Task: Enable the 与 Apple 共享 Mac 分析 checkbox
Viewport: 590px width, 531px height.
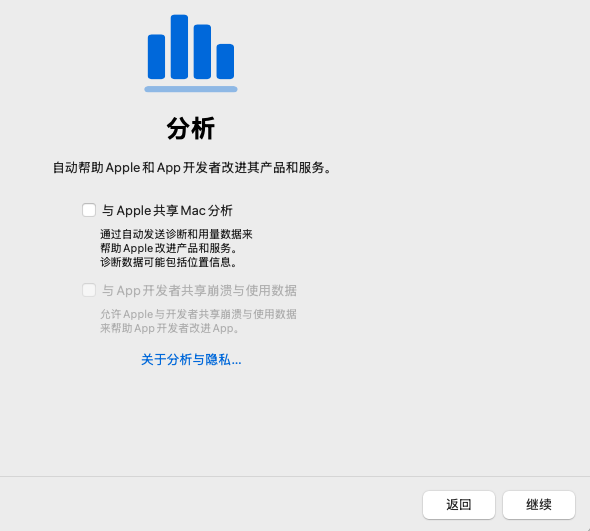Action: click(89, 210)
